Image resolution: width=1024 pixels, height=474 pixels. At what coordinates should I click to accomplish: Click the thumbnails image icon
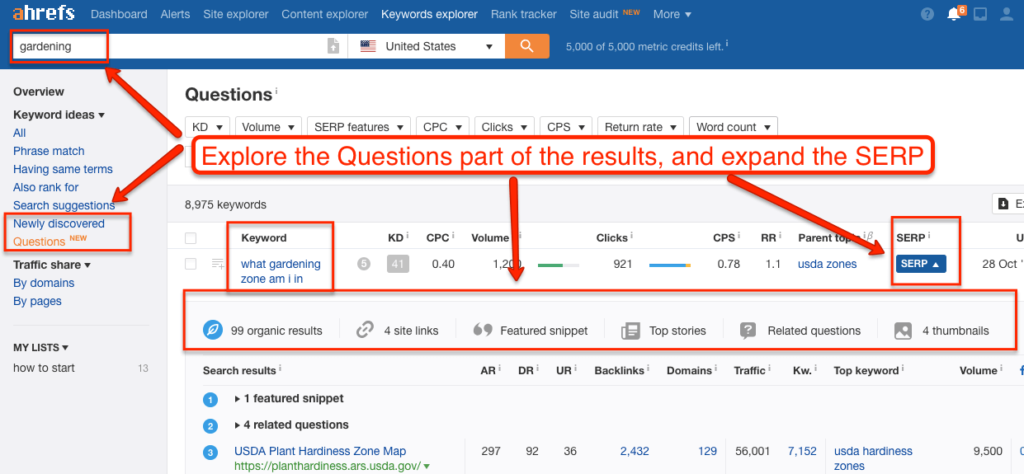pos(903,330)
